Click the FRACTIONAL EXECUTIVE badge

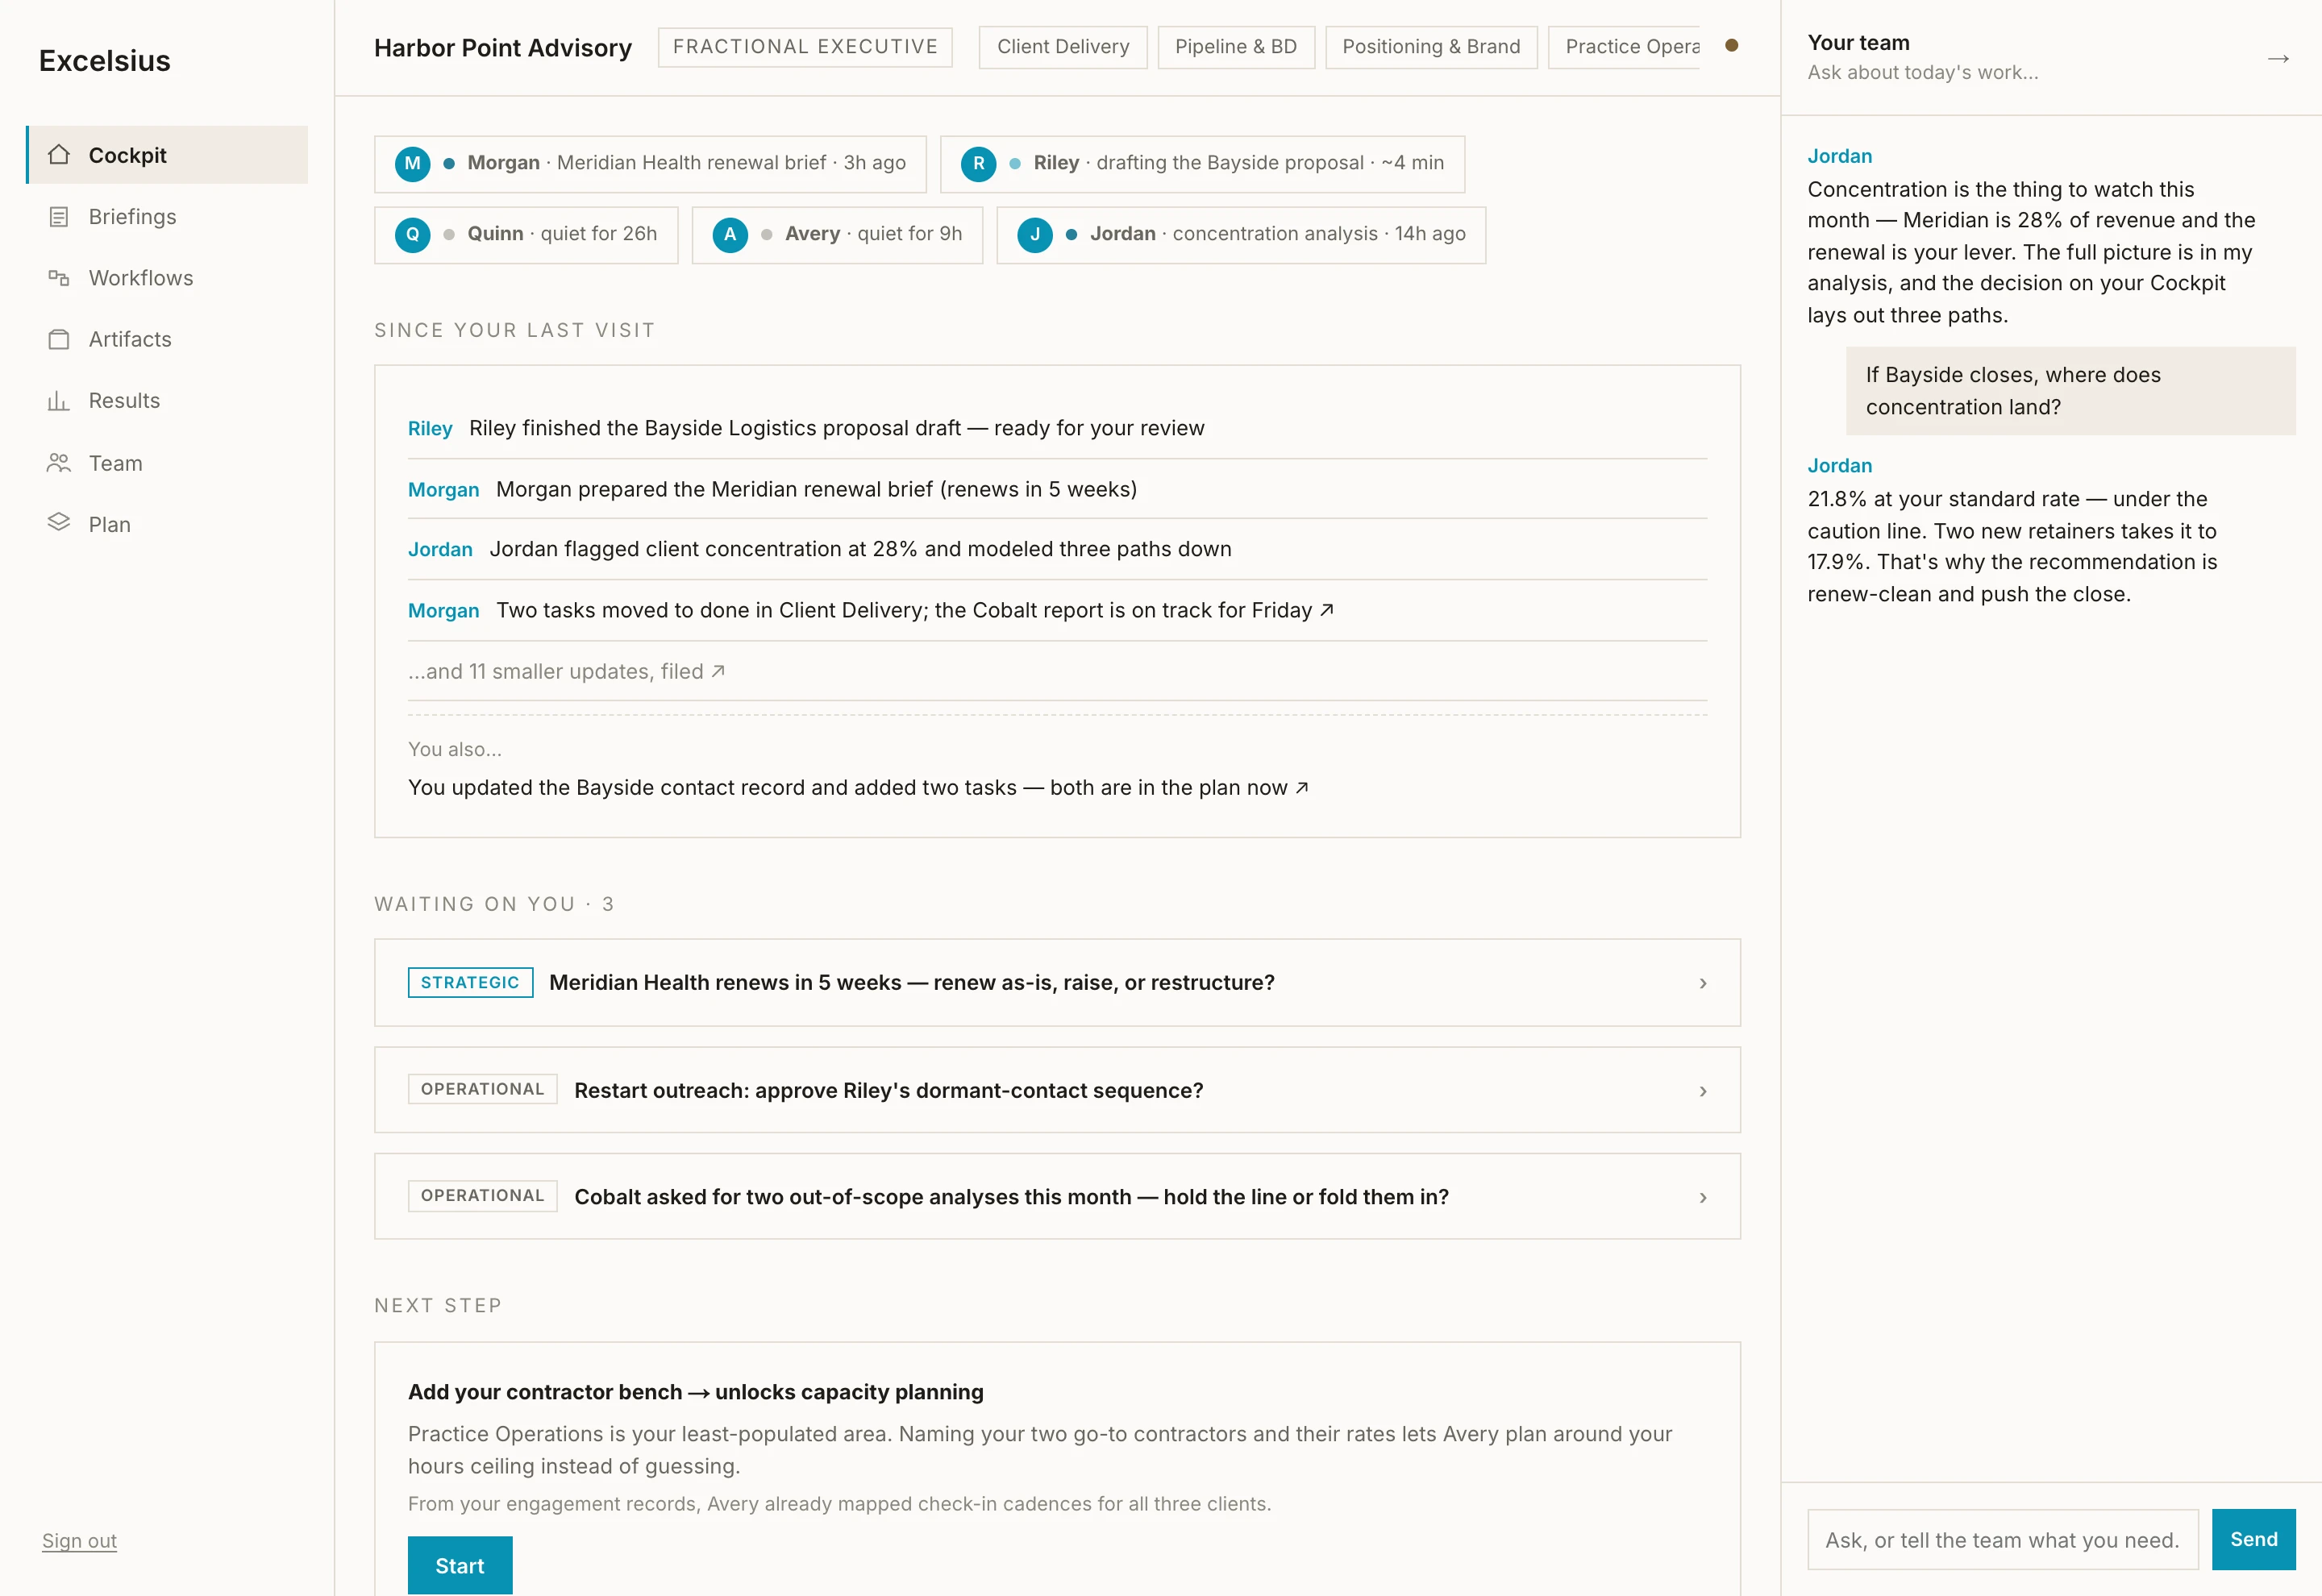tap(805, 47)
